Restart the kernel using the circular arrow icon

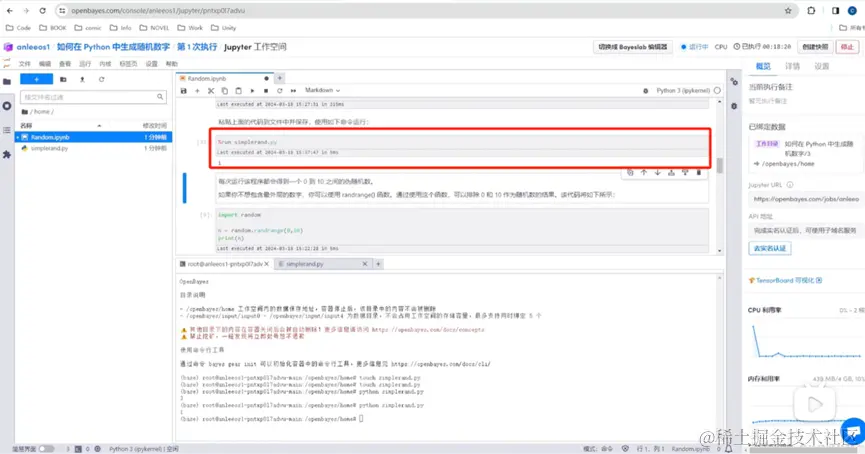(280, 90)
